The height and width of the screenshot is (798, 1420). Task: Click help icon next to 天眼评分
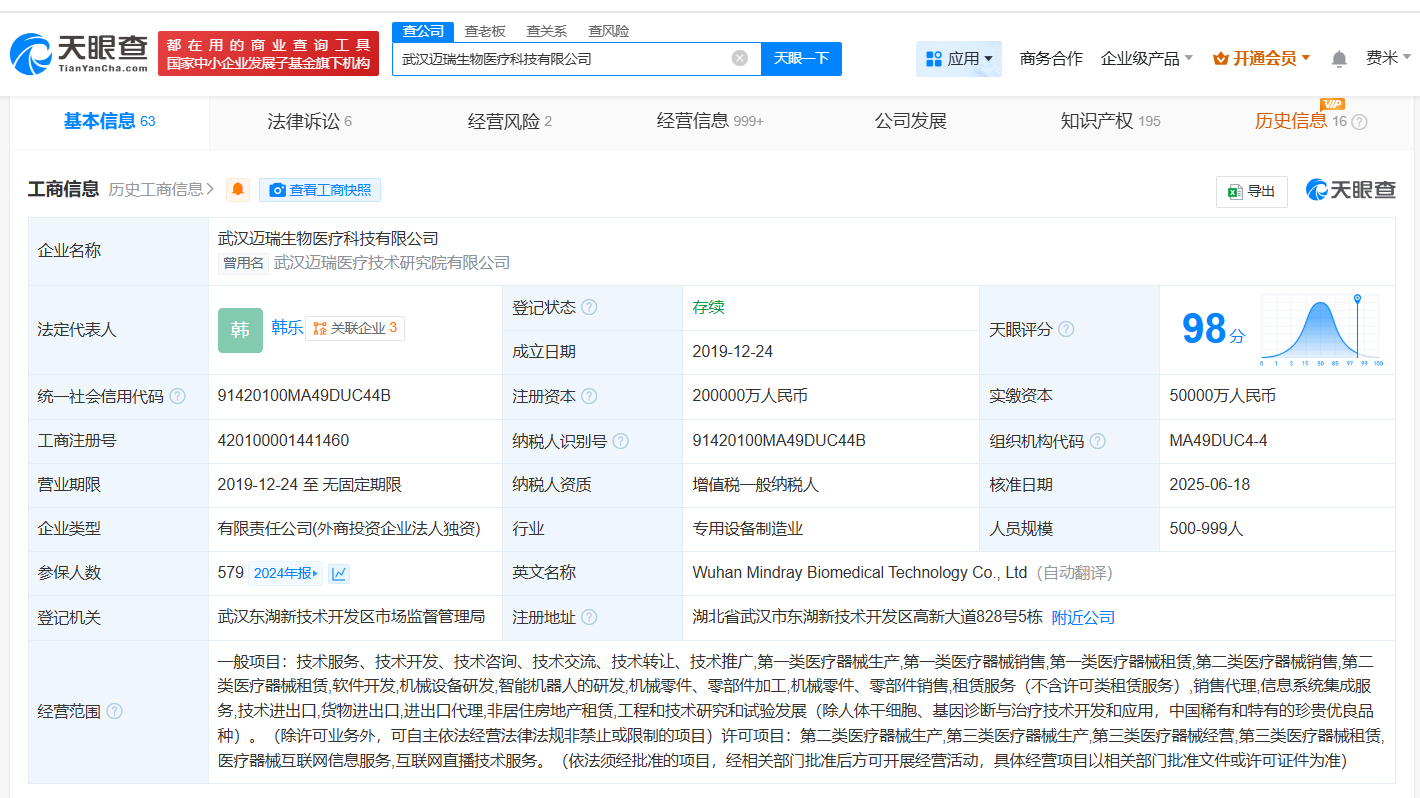(x=1066, y=329)
